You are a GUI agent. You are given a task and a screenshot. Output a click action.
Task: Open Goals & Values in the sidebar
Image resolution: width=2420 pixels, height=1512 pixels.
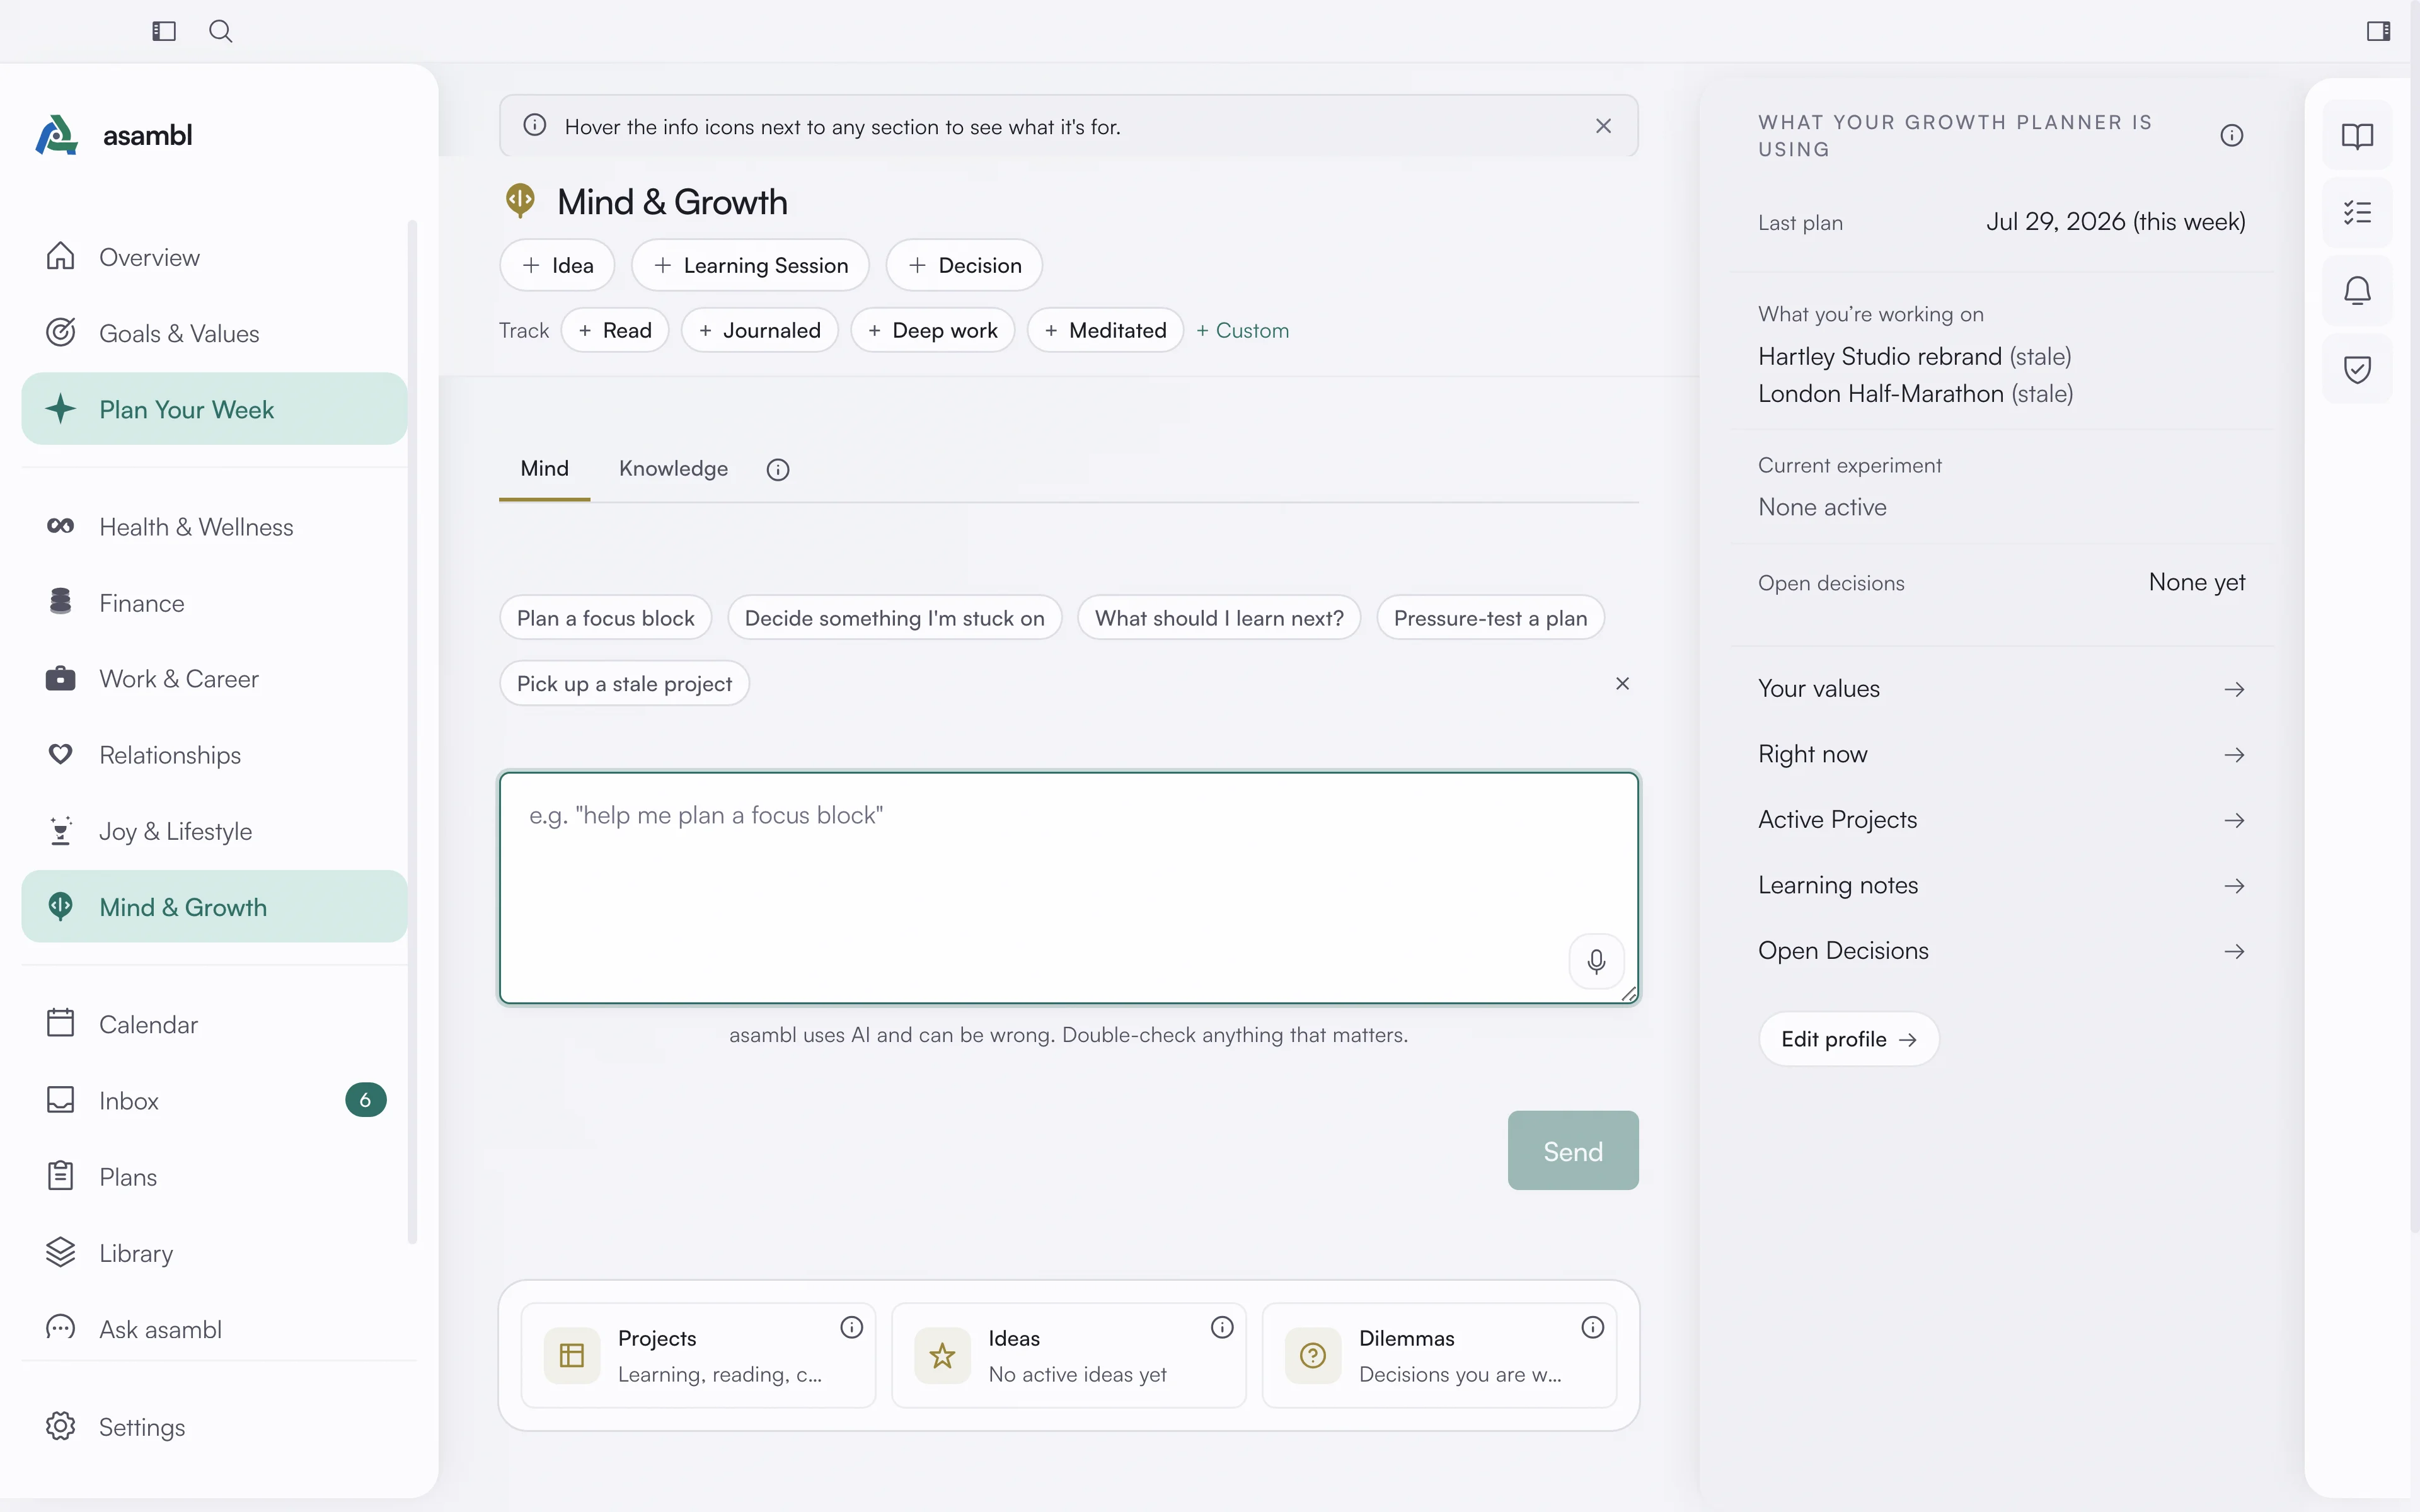click(214, 333)
